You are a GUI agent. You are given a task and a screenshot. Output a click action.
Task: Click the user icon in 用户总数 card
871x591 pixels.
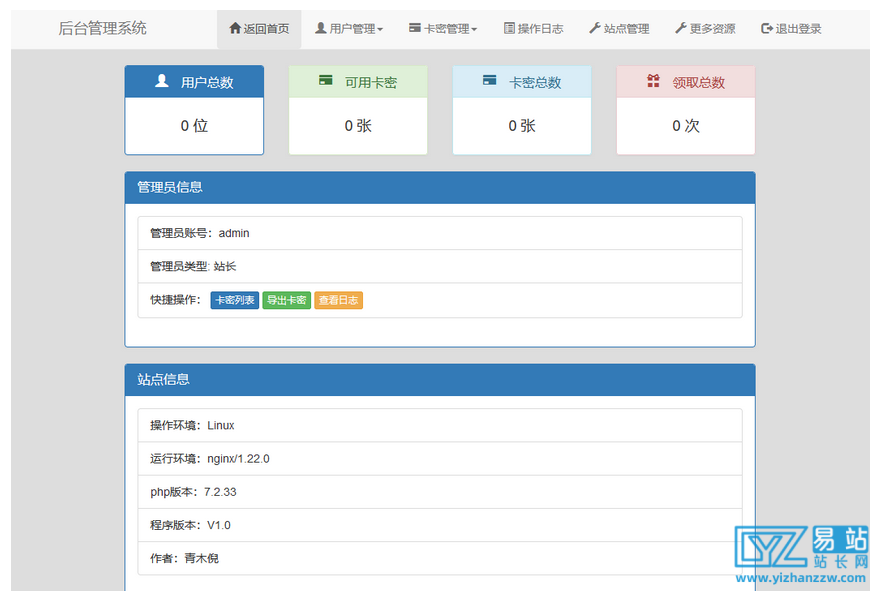(162, 82)
